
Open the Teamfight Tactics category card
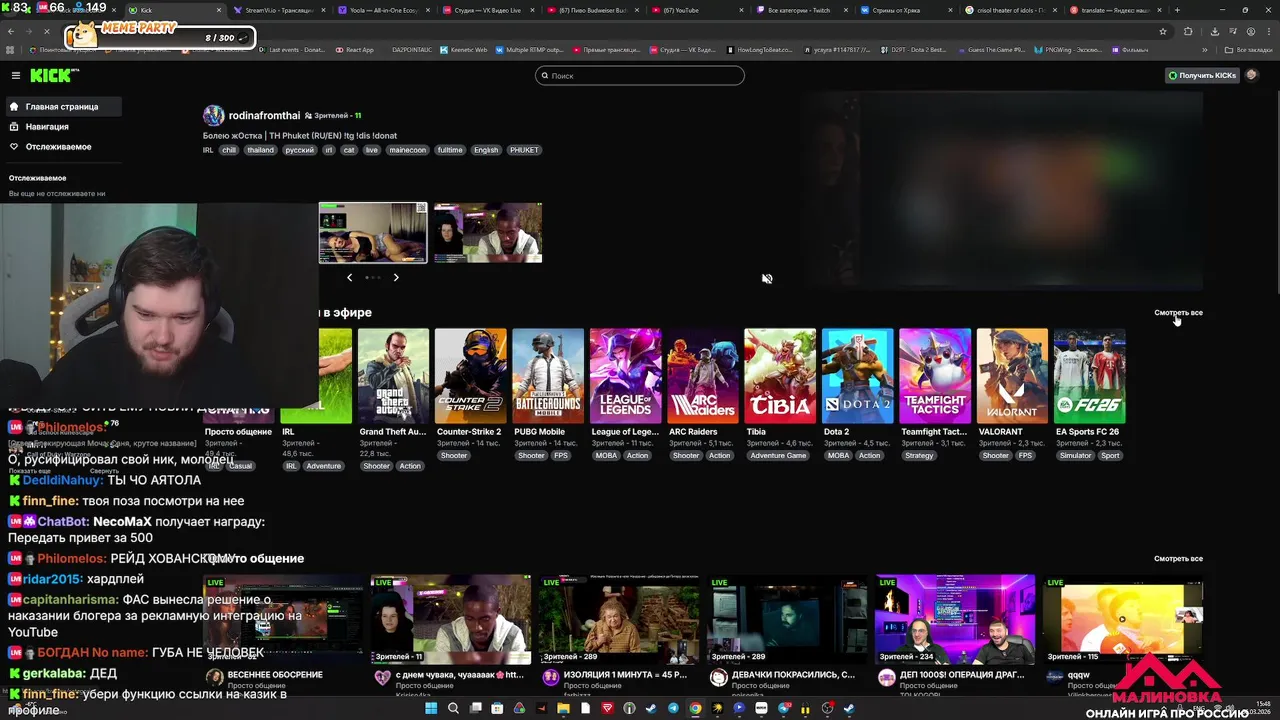pos(935,376)
